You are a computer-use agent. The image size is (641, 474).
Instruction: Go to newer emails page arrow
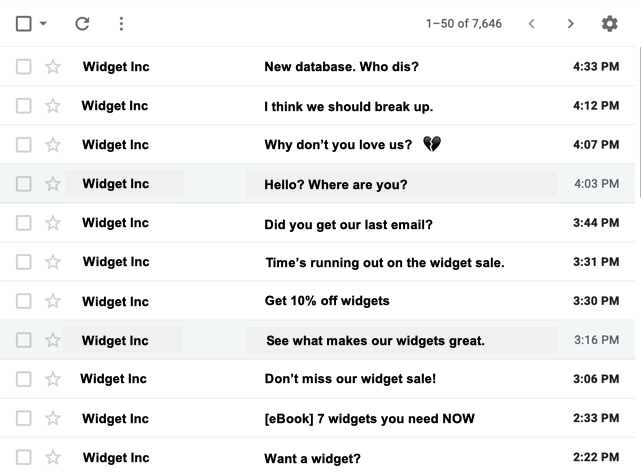532,23
